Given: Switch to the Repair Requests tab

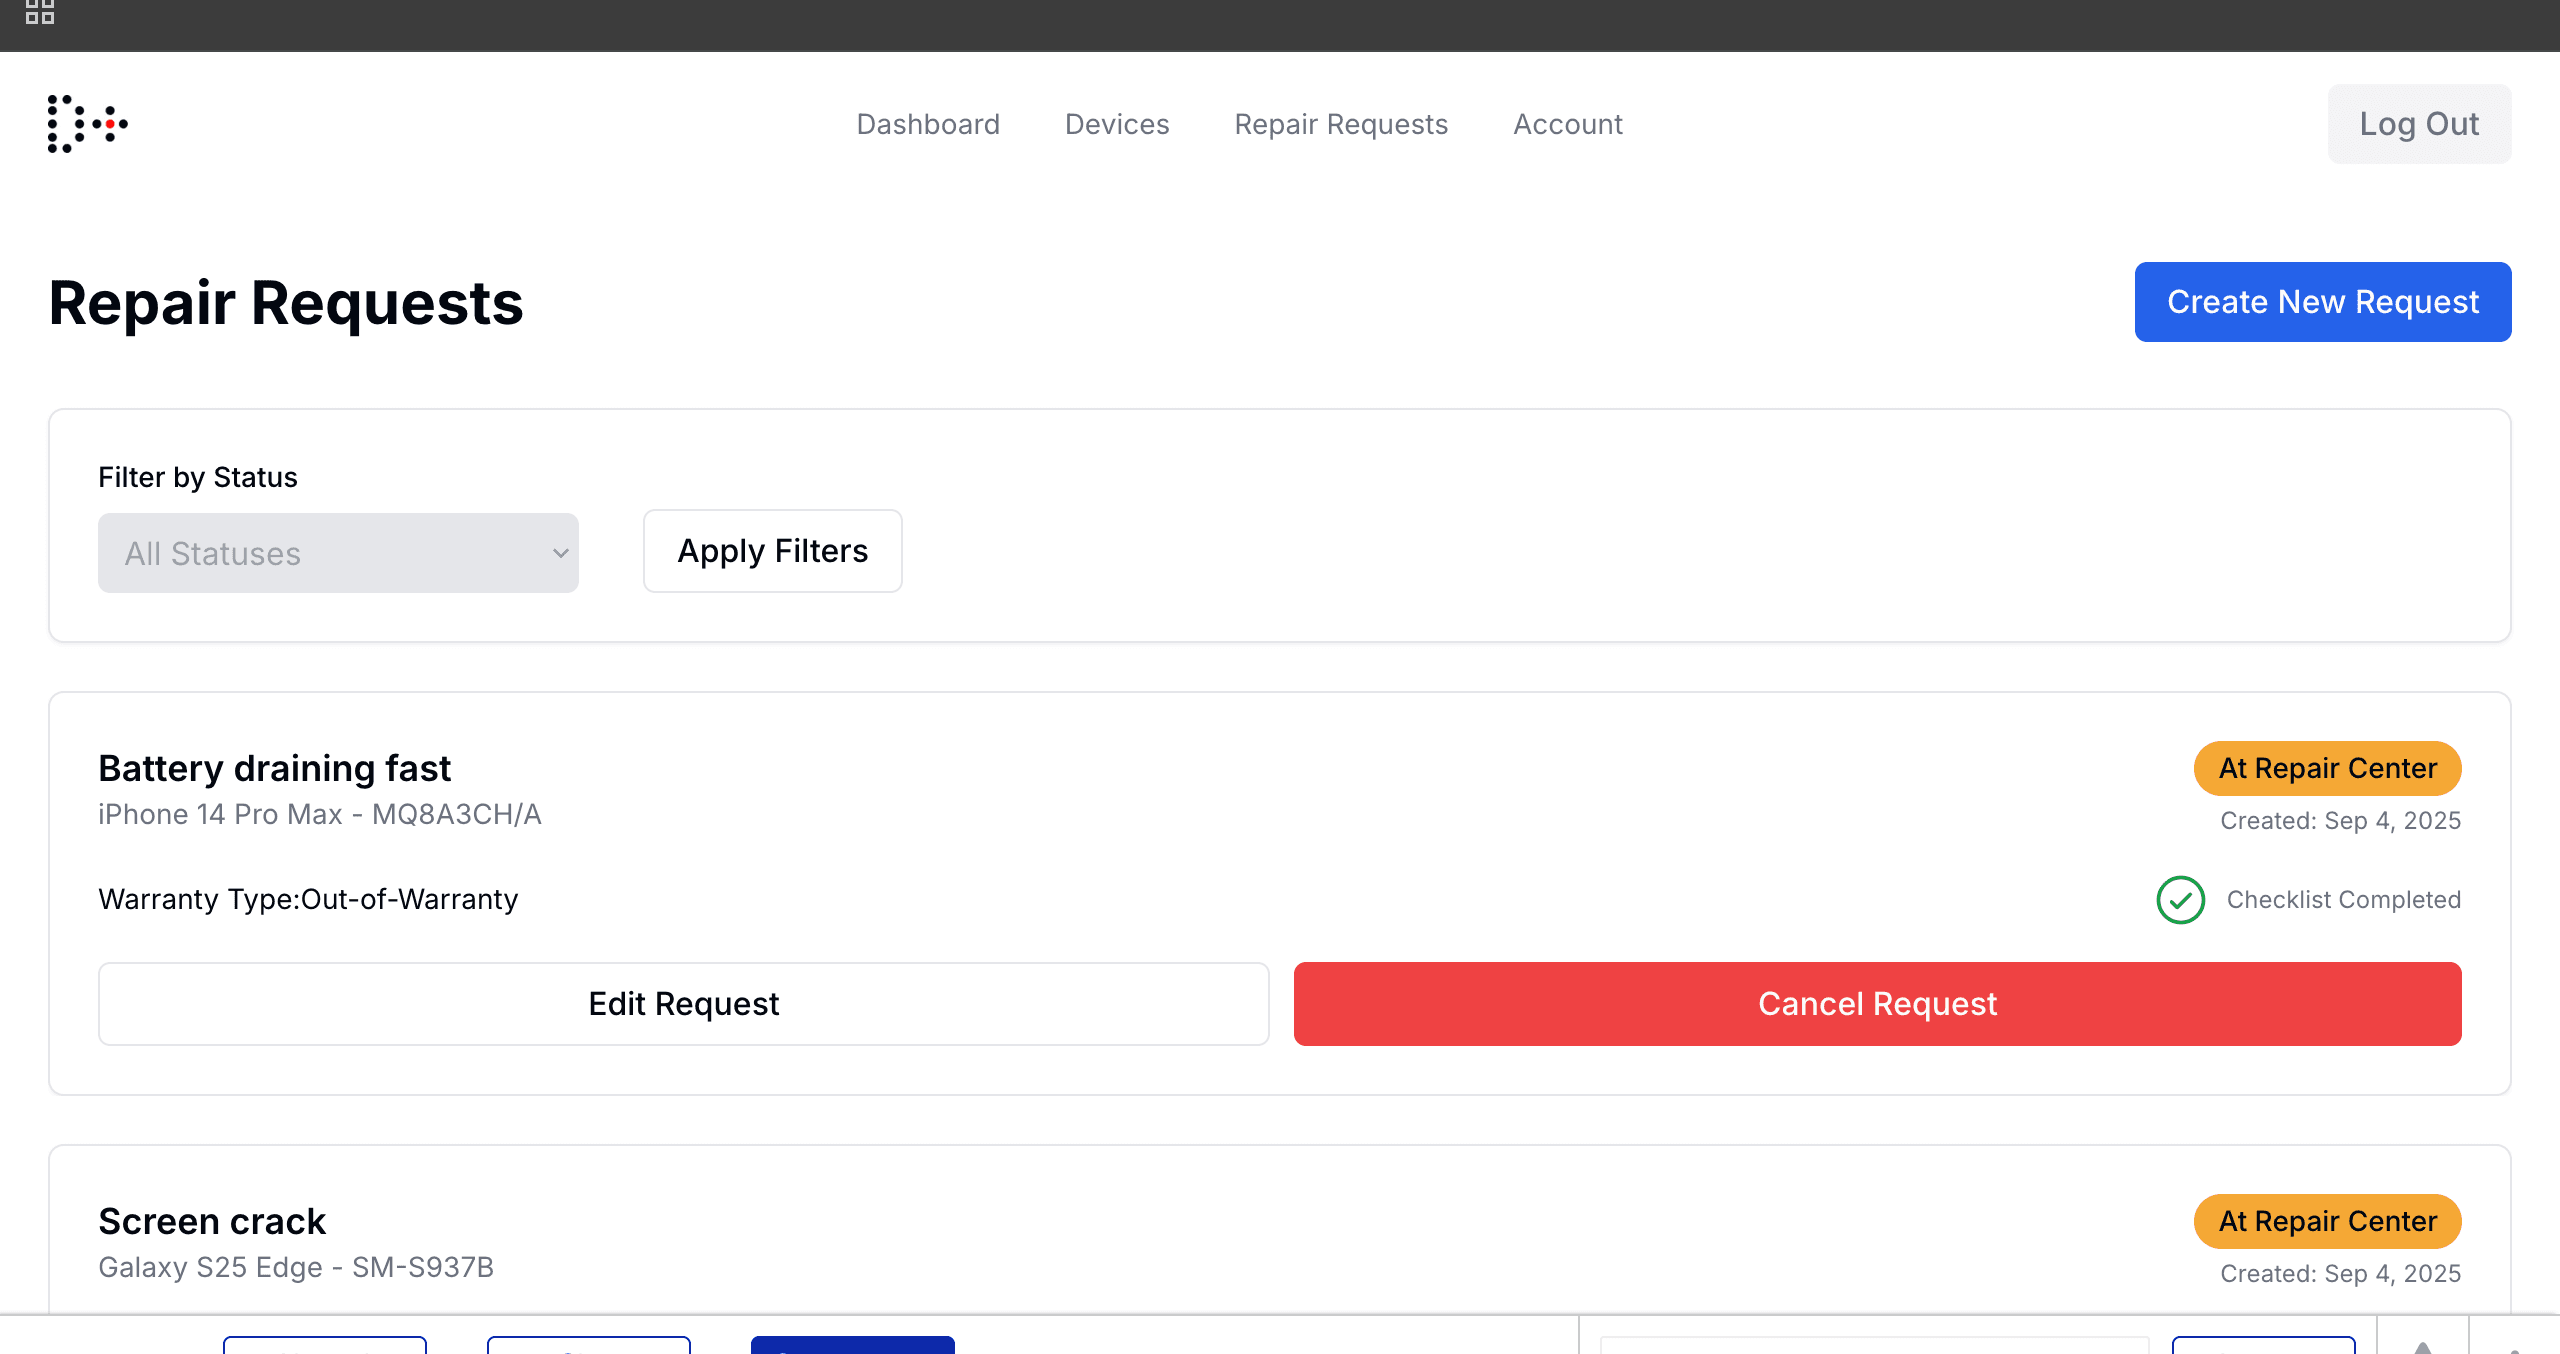Looking at the screenshot, I should click(1341, 124).
